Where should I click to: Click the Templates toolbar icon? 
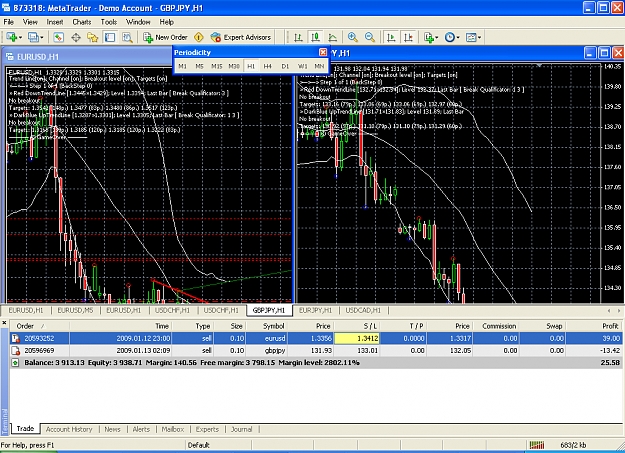click(x=471, y=37)
